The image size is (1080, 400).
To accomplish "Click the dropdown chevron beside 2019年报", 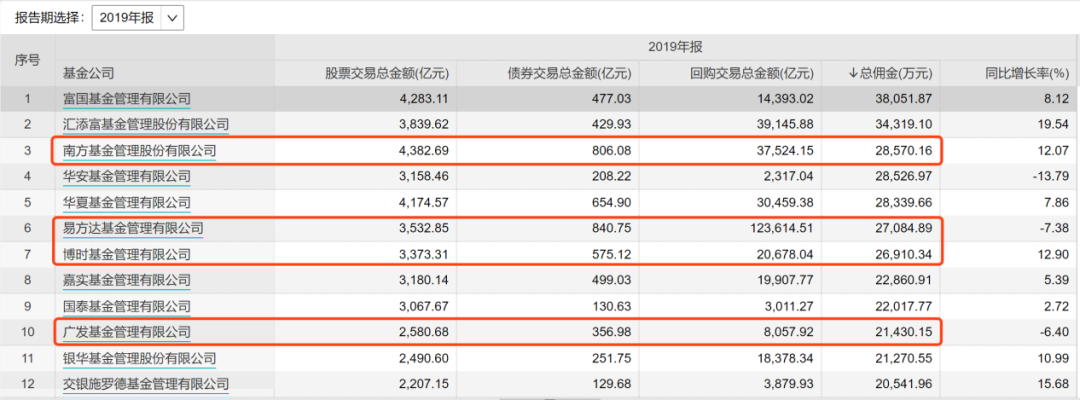I will 172,19.
